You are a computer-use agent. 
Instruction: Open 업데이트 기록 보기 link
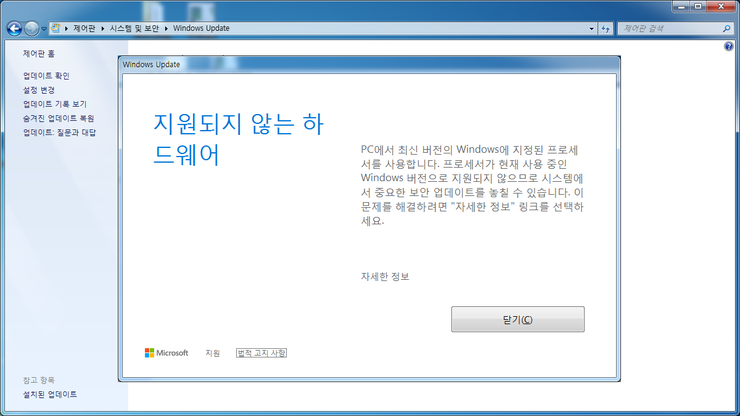point(55,104)
